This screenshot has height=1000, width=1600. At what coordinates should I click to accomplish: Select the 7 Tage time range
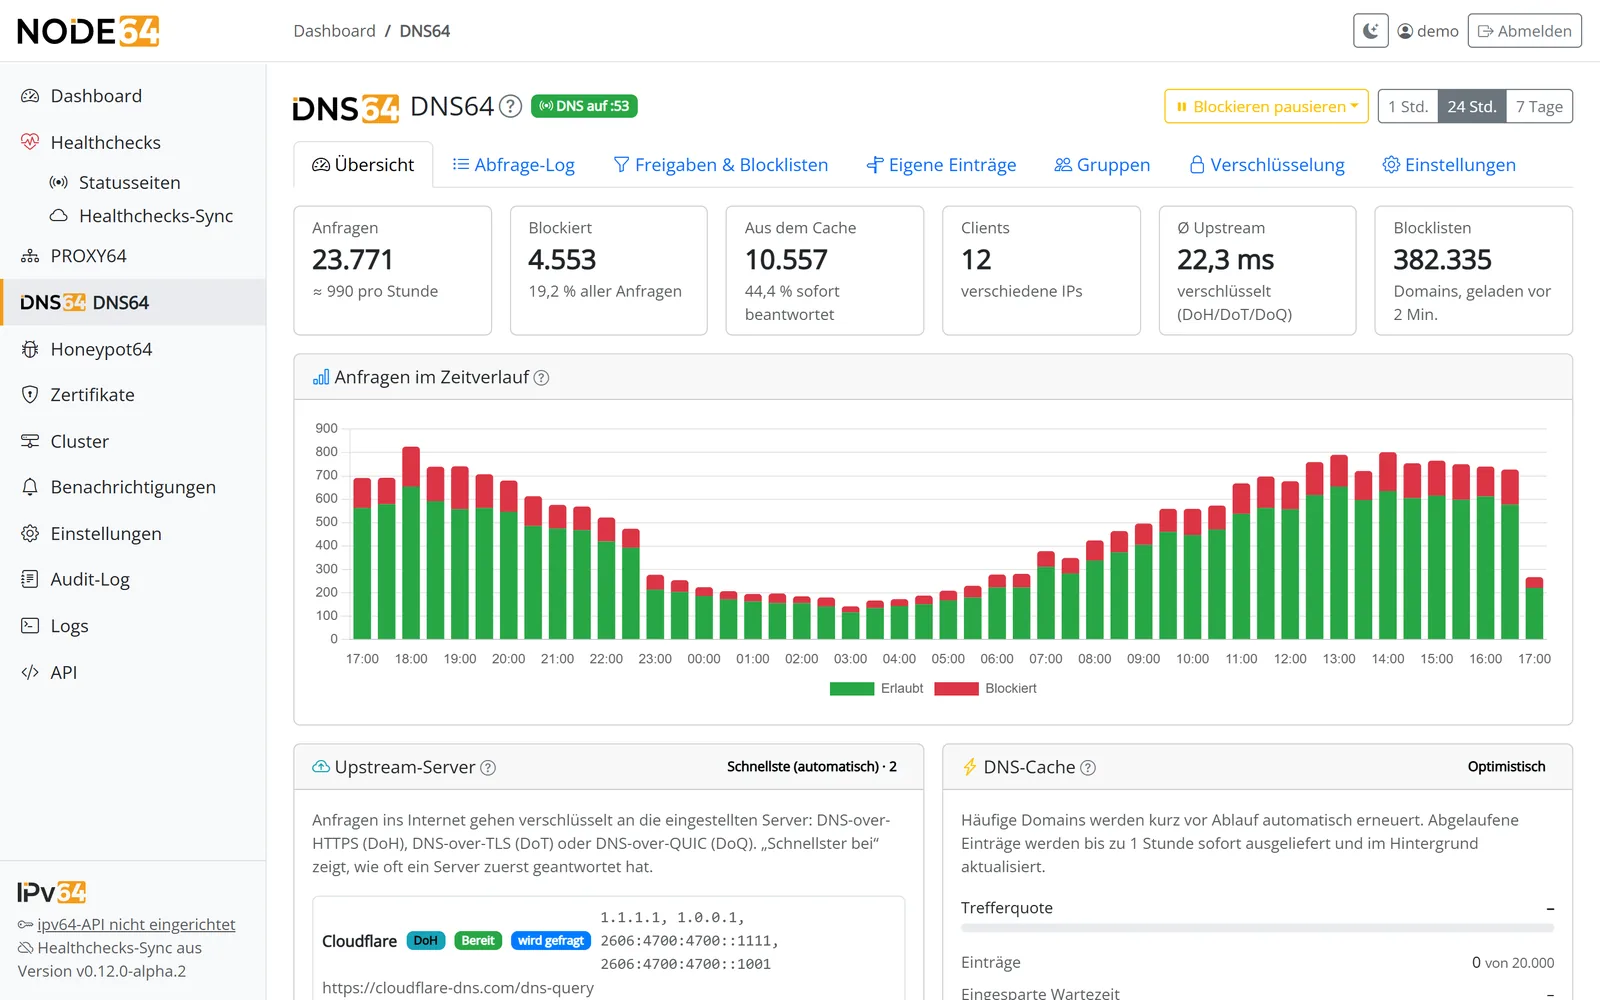(x=1539, y=106)
